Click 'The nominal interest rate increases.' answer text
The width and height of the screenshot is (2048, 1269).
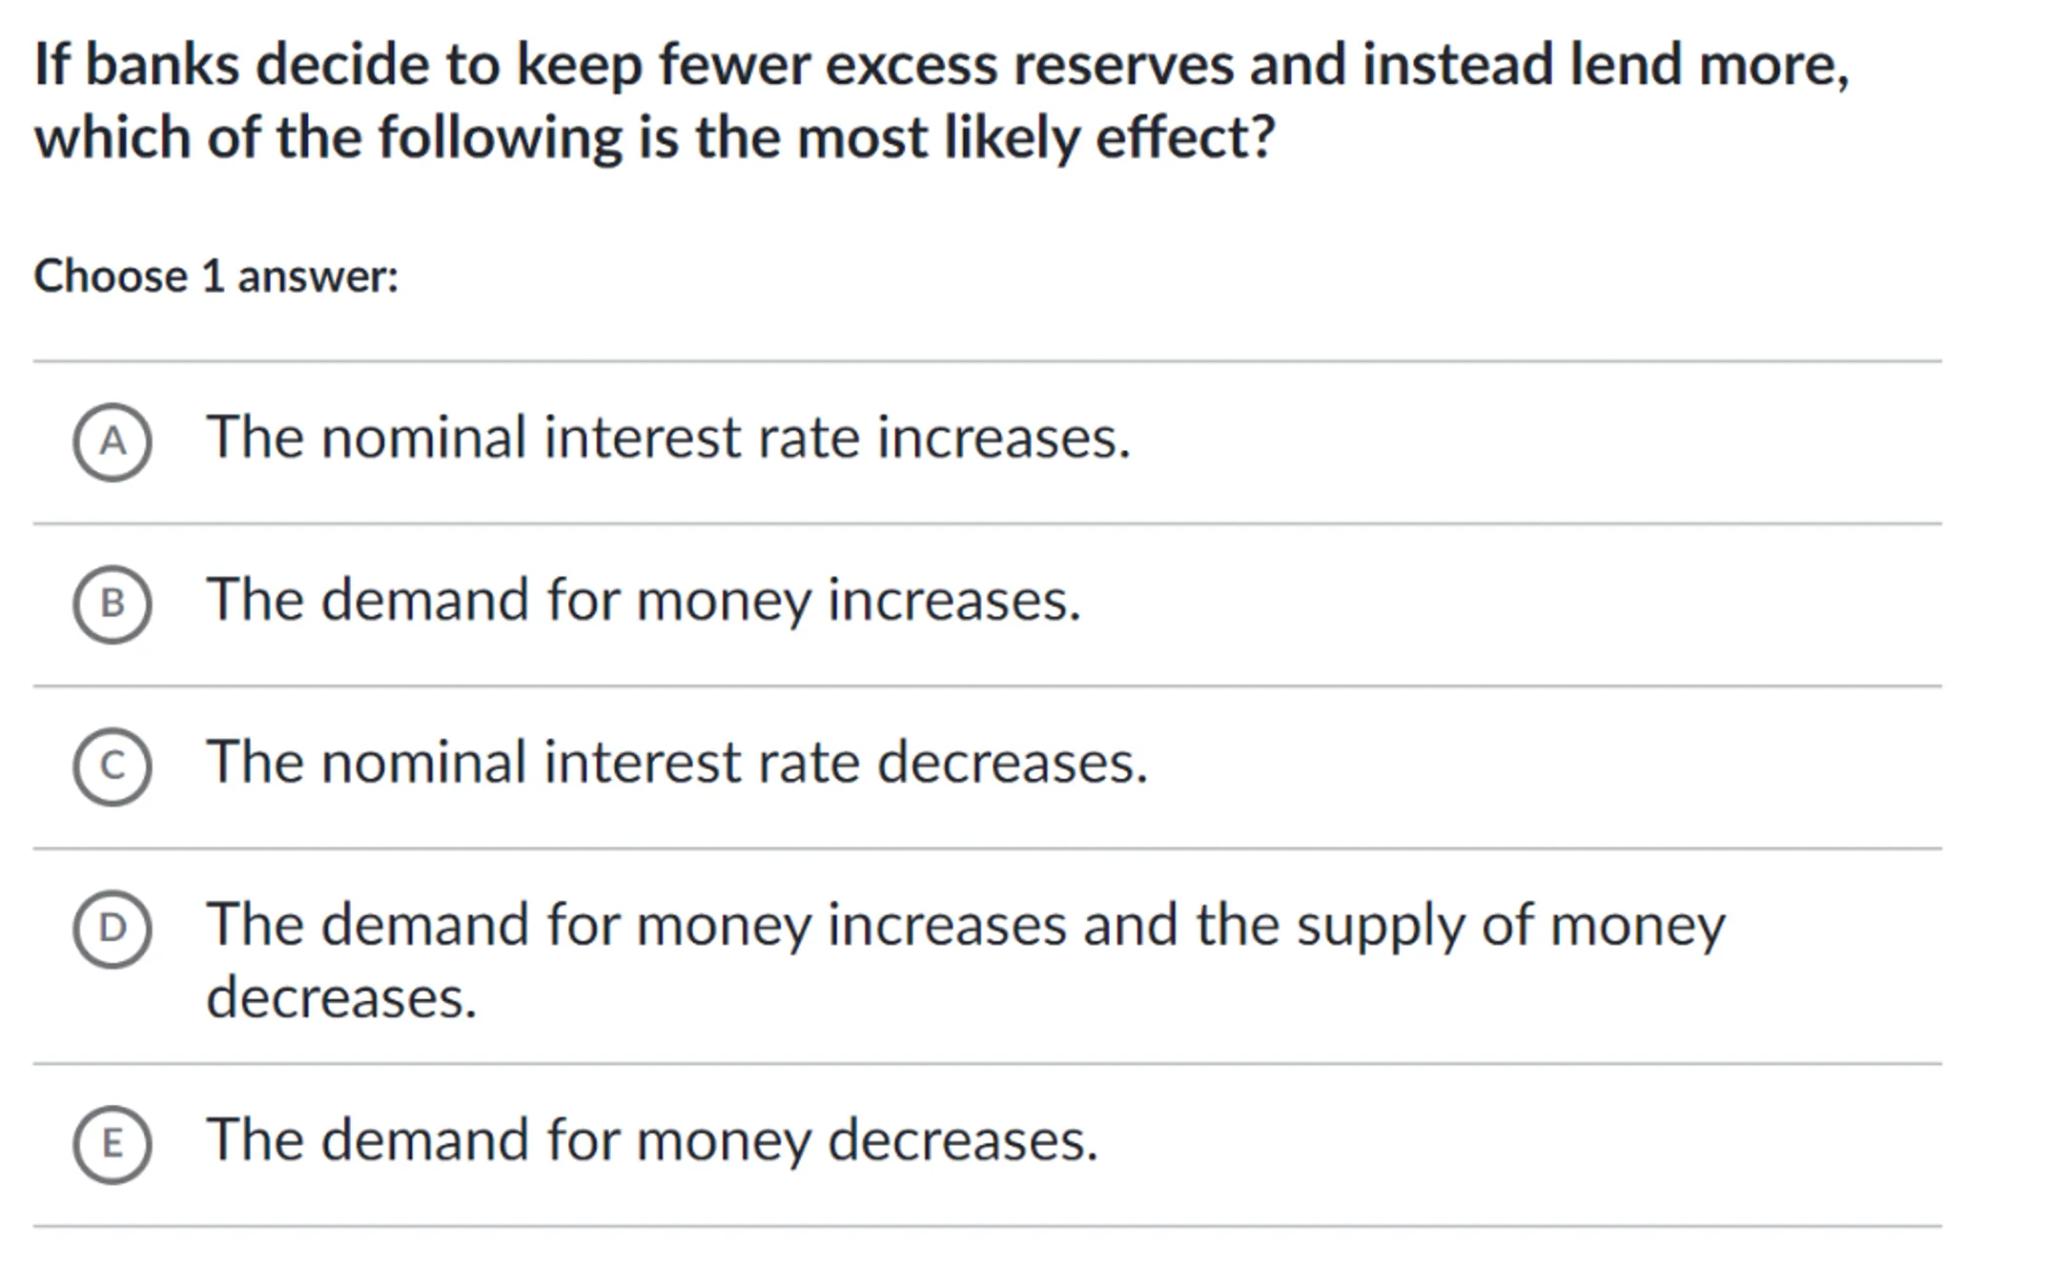[x=668, y=438]
